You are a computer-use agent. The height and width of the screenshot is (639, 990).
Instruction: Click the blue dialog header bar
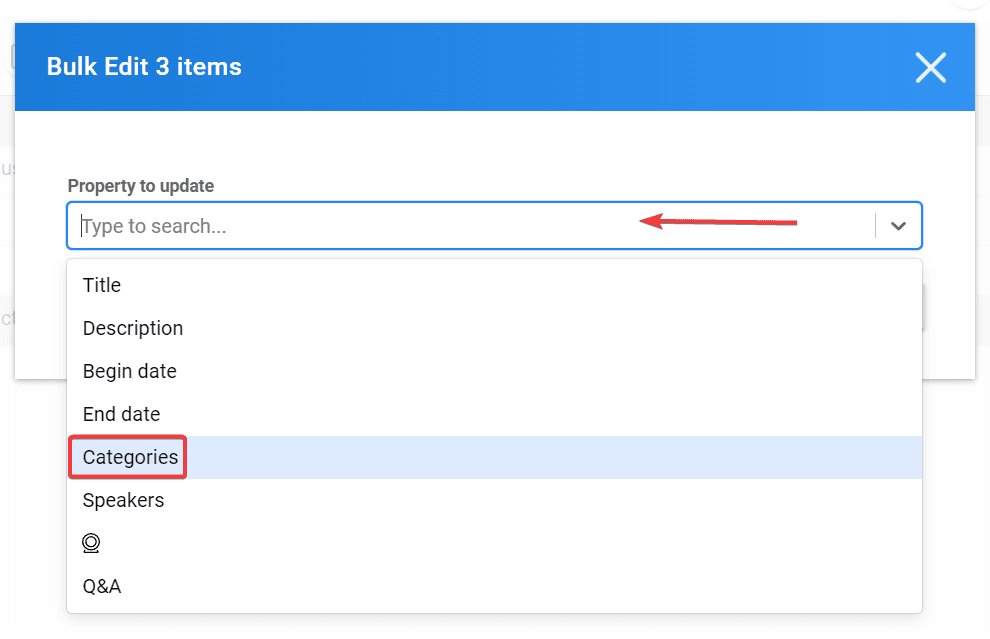(494, 68)
